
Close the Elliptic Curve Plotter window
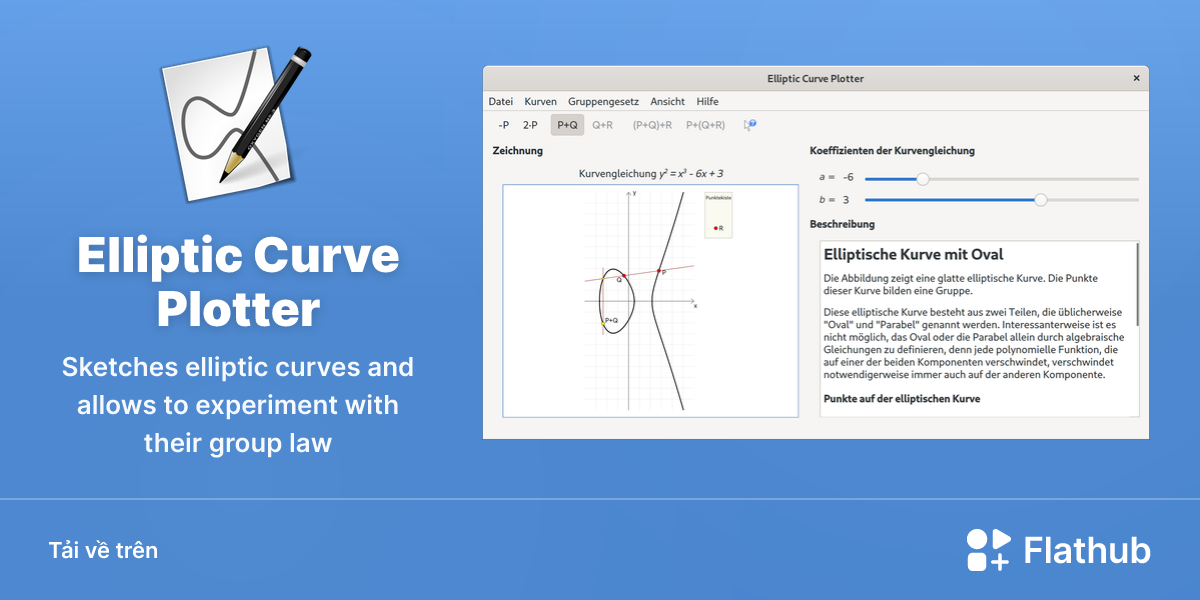click(x=1136, y=78)
